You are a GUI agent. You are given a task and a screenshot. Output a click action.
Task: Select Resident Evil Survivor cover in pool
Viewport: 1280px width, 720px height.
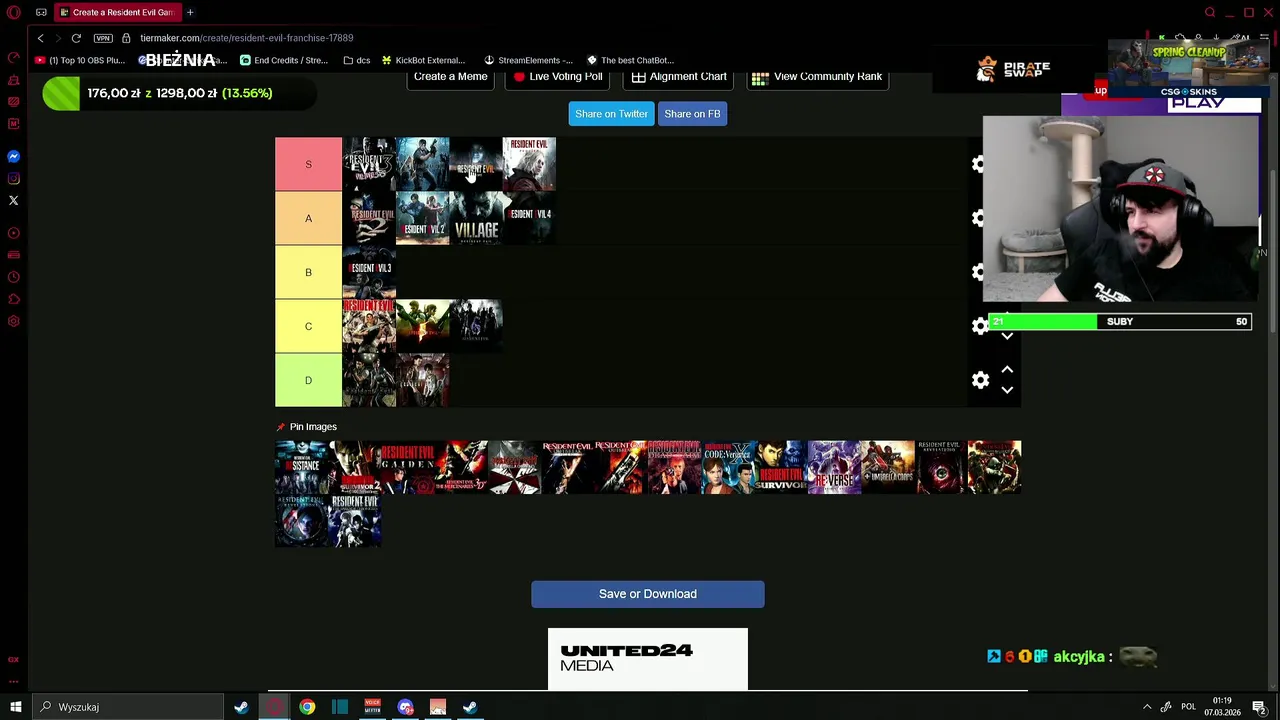pos(781,467)
